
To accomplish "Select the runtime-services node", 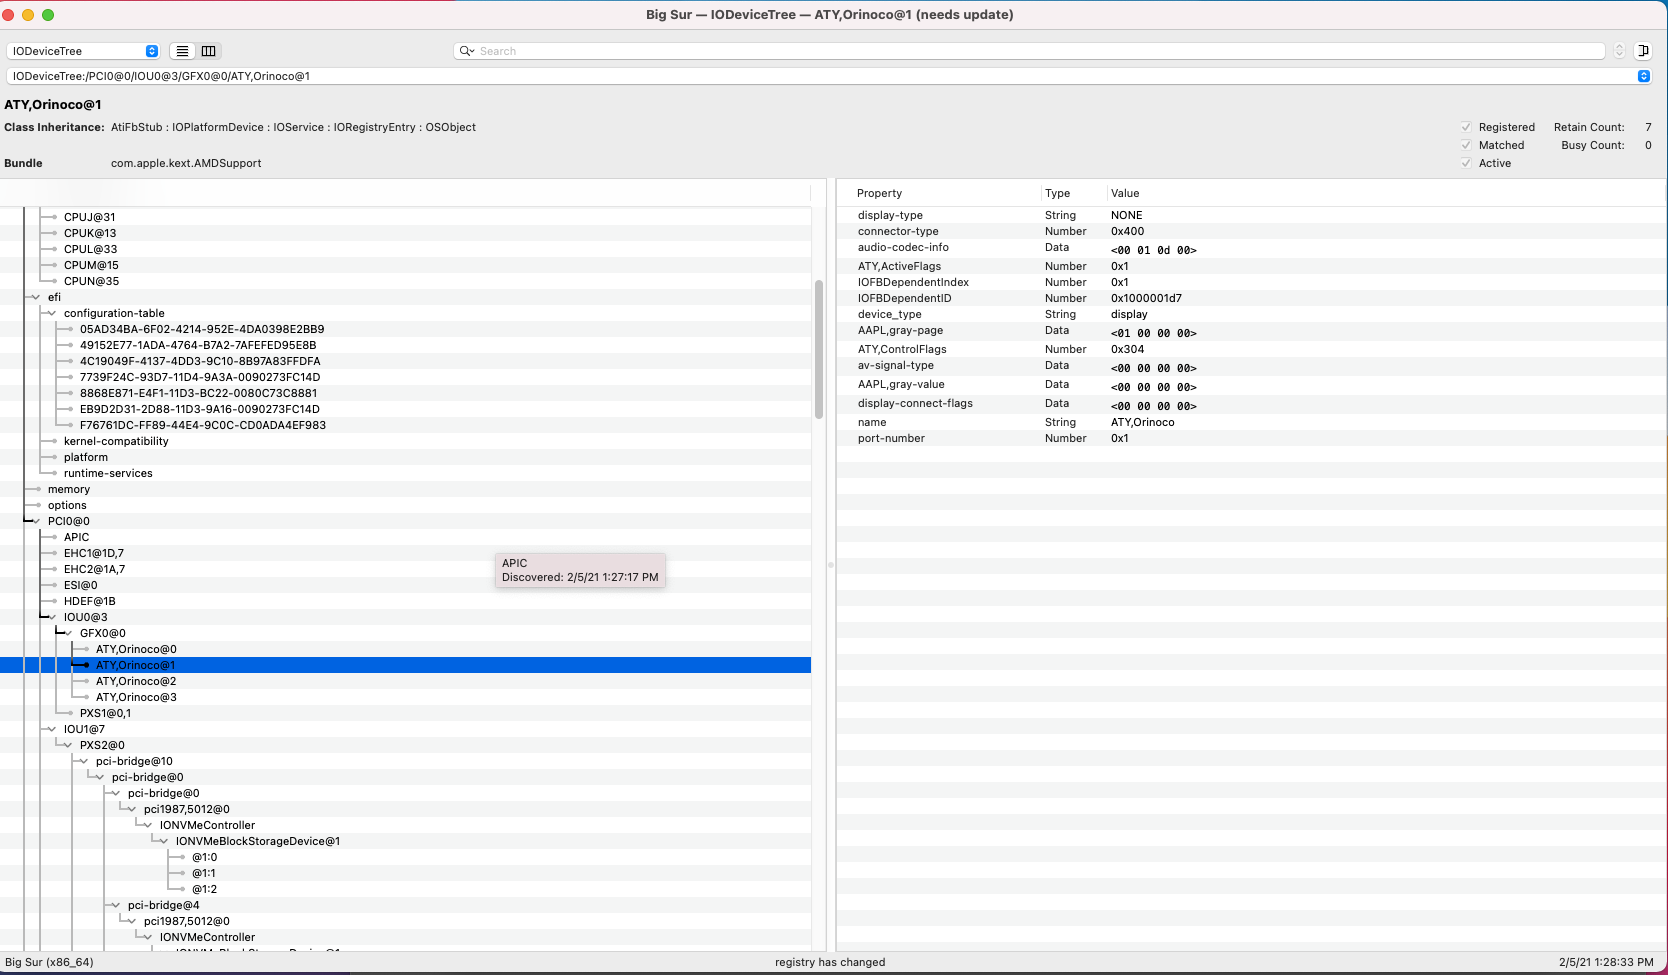I will pos(108,473).
